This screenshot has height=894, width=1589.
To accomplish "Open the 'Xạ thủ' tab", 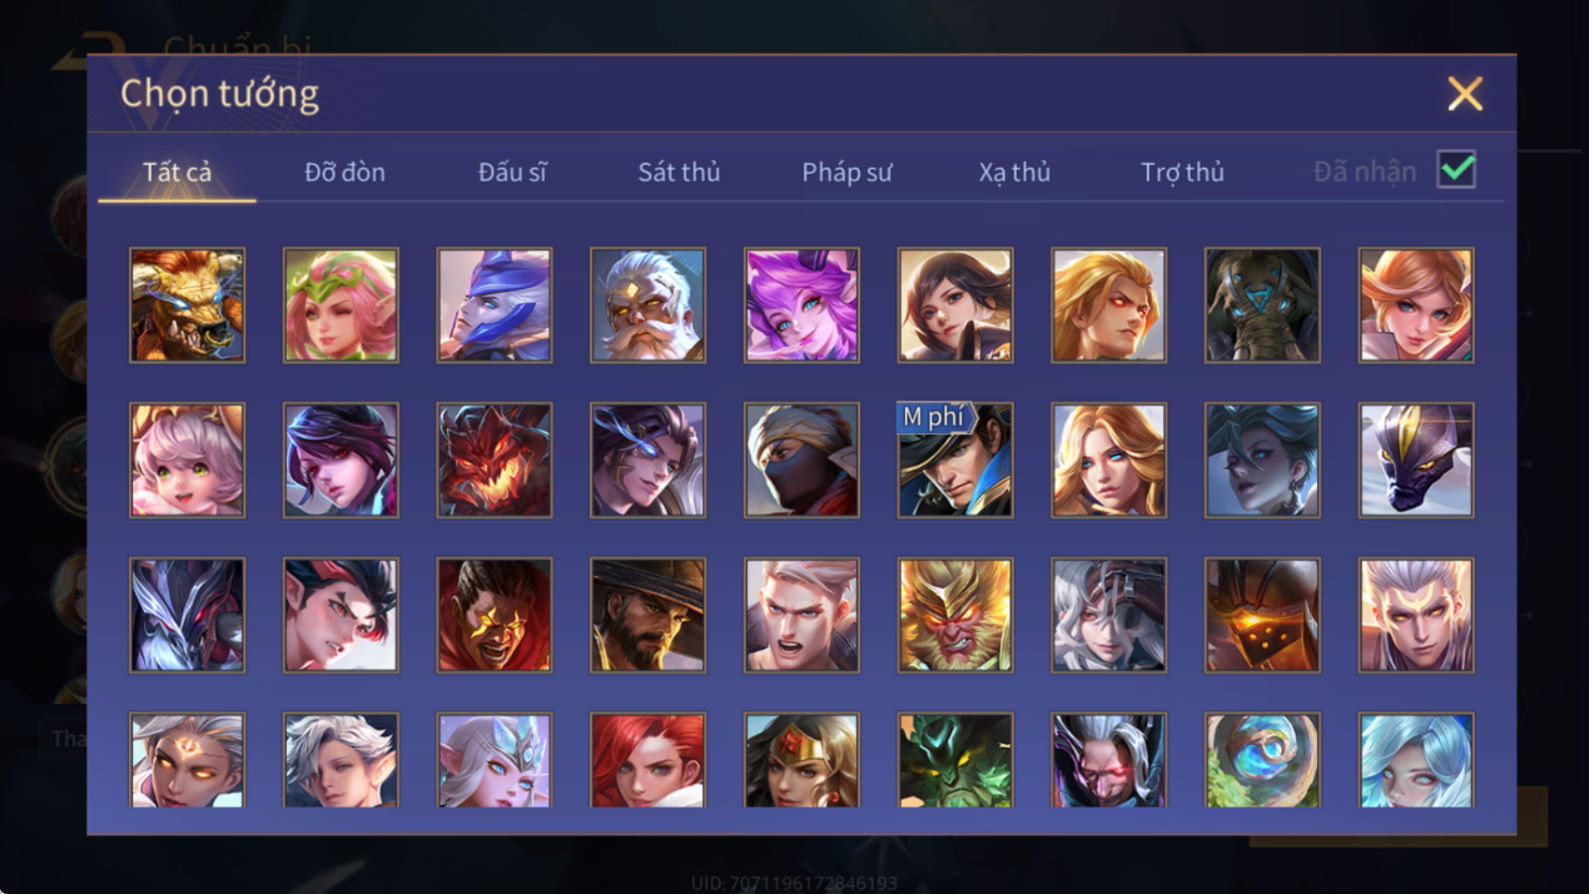I will (x=1014, y=172).
